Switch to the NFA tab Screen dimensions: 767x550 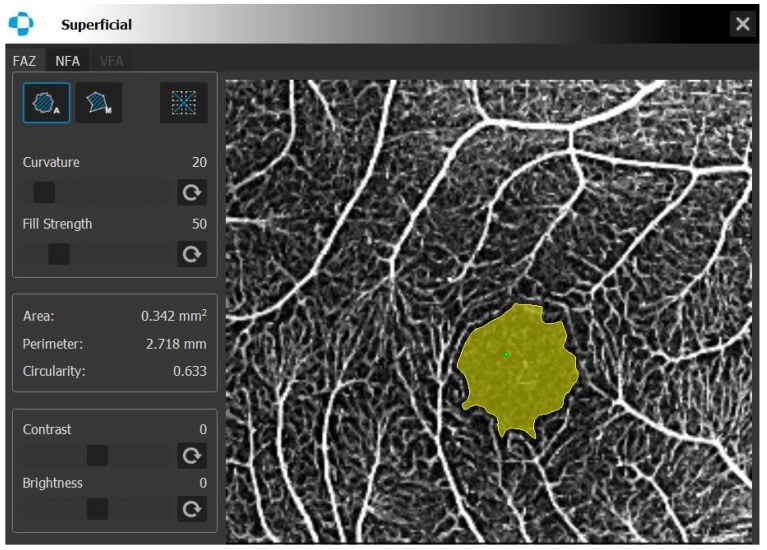(68, 61)
